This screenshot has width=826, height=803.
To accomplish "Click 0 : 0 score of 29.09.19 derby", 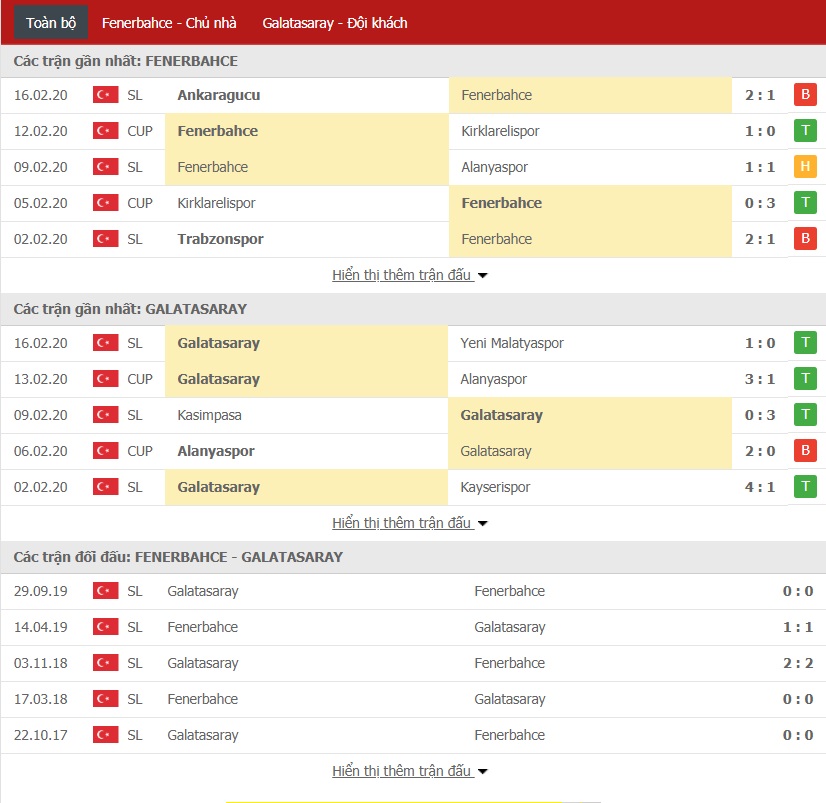I will coord(798,591).
